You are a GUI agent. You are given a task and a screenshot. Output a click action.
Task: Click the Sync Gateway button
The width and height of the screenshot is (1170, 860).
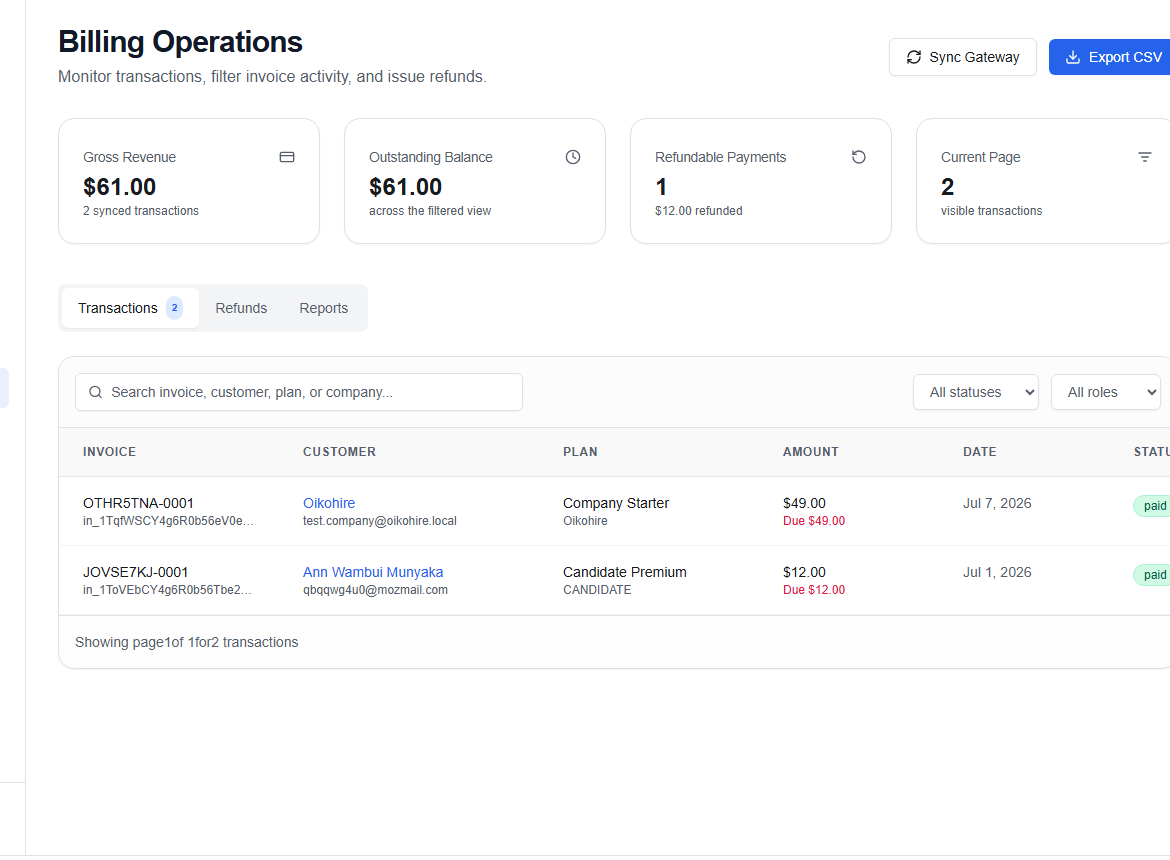(x=963, y=57)
